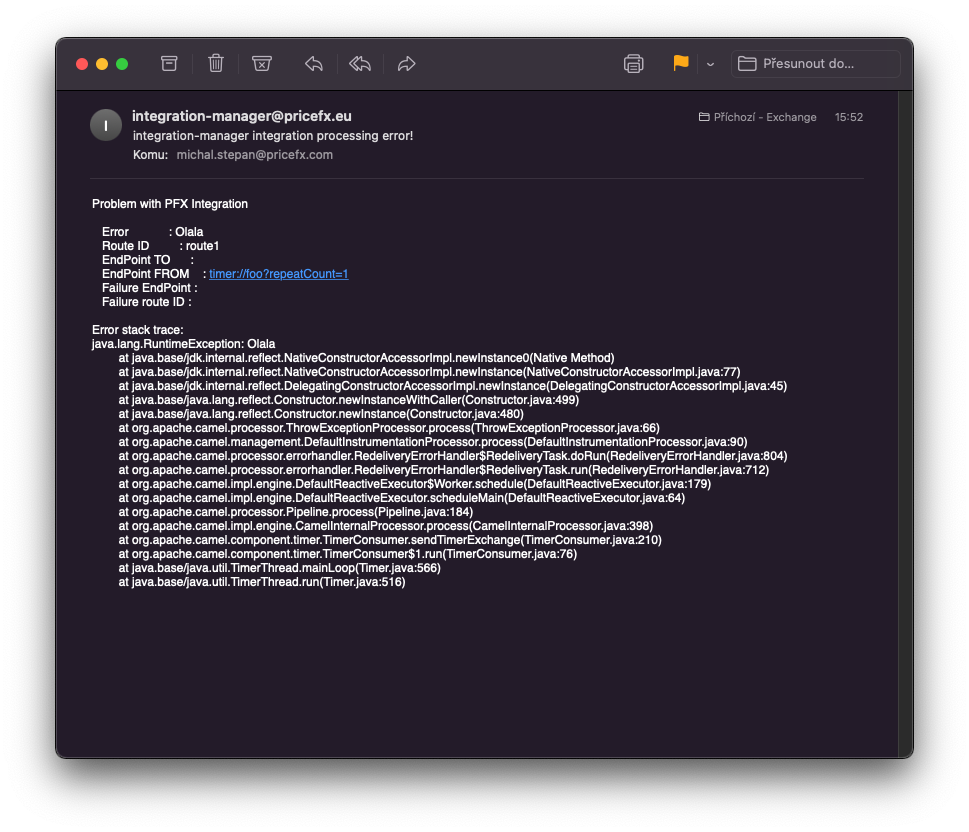Open the 'Přesunout do...' move-to dropdown
The height and width of the screenshot is (832, 969).
point(815,63)
